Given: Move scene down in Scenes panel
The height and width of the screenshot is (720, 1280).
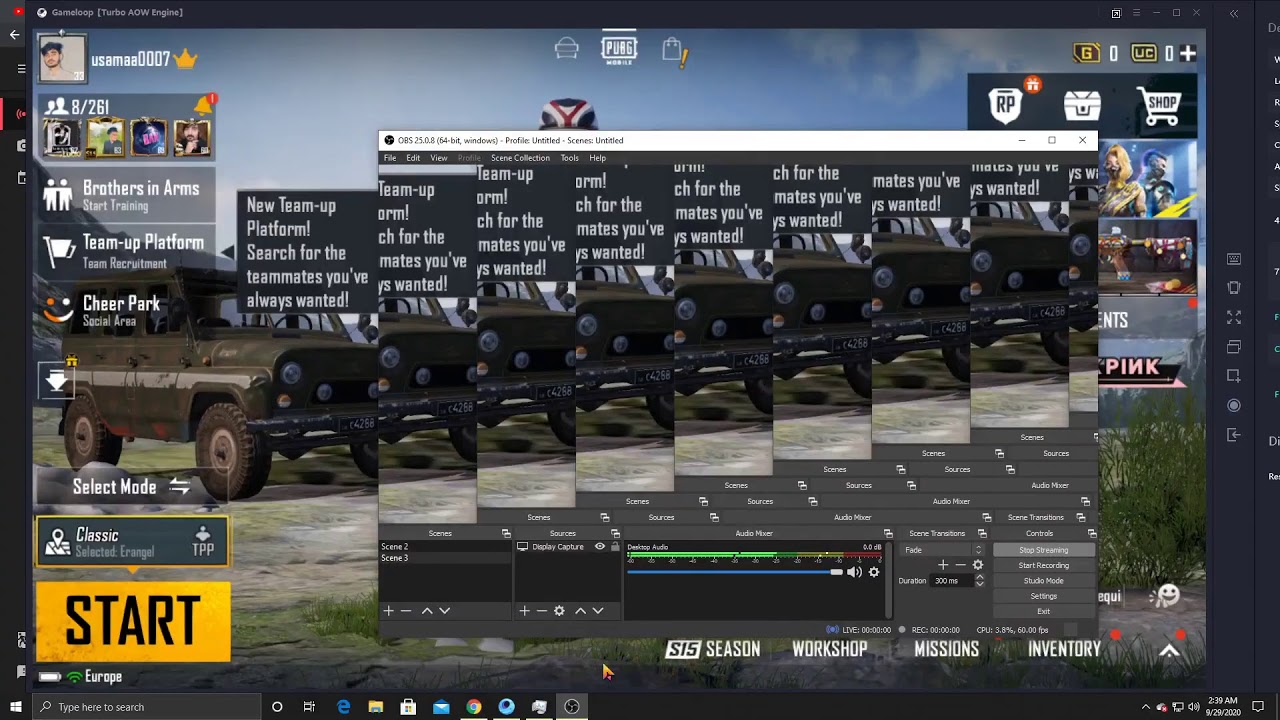Looking at the screenshot, I should [x=445, y=610].
